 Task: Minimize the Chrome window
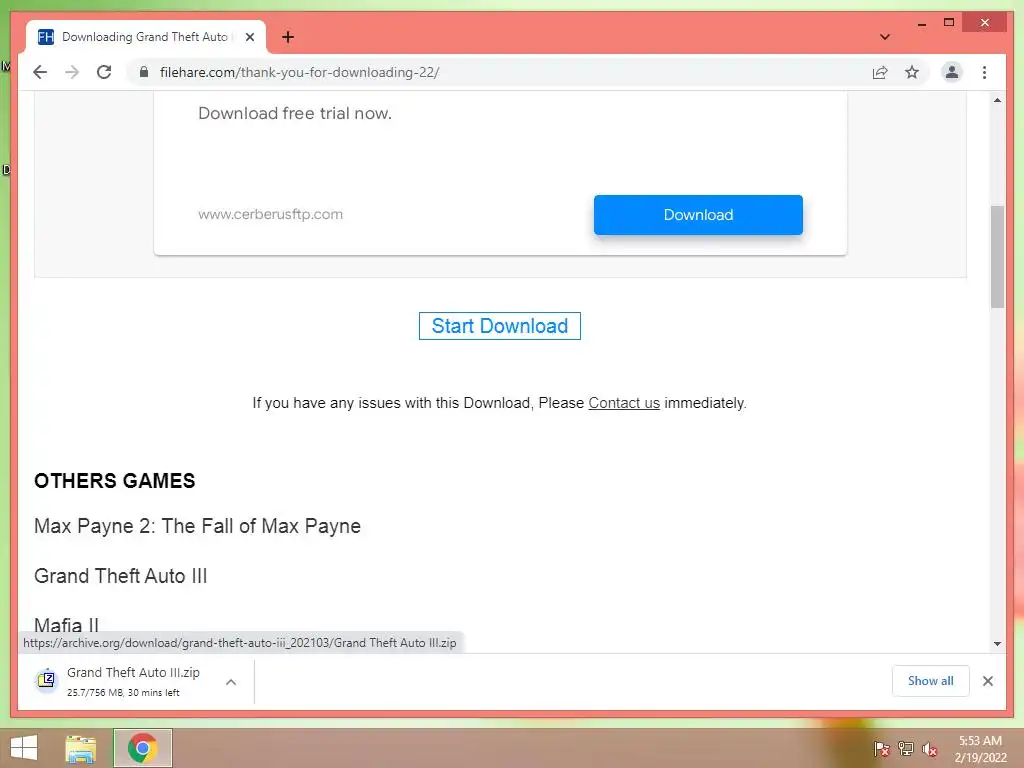coord(921,24)
